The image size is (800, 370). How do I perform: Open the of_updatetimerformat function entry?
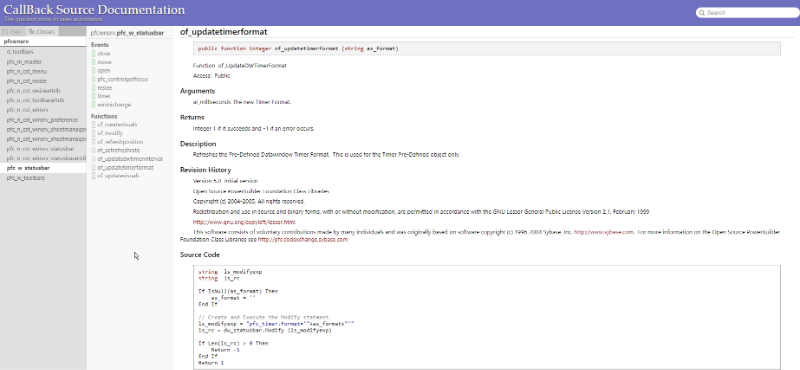coord(126,167)
